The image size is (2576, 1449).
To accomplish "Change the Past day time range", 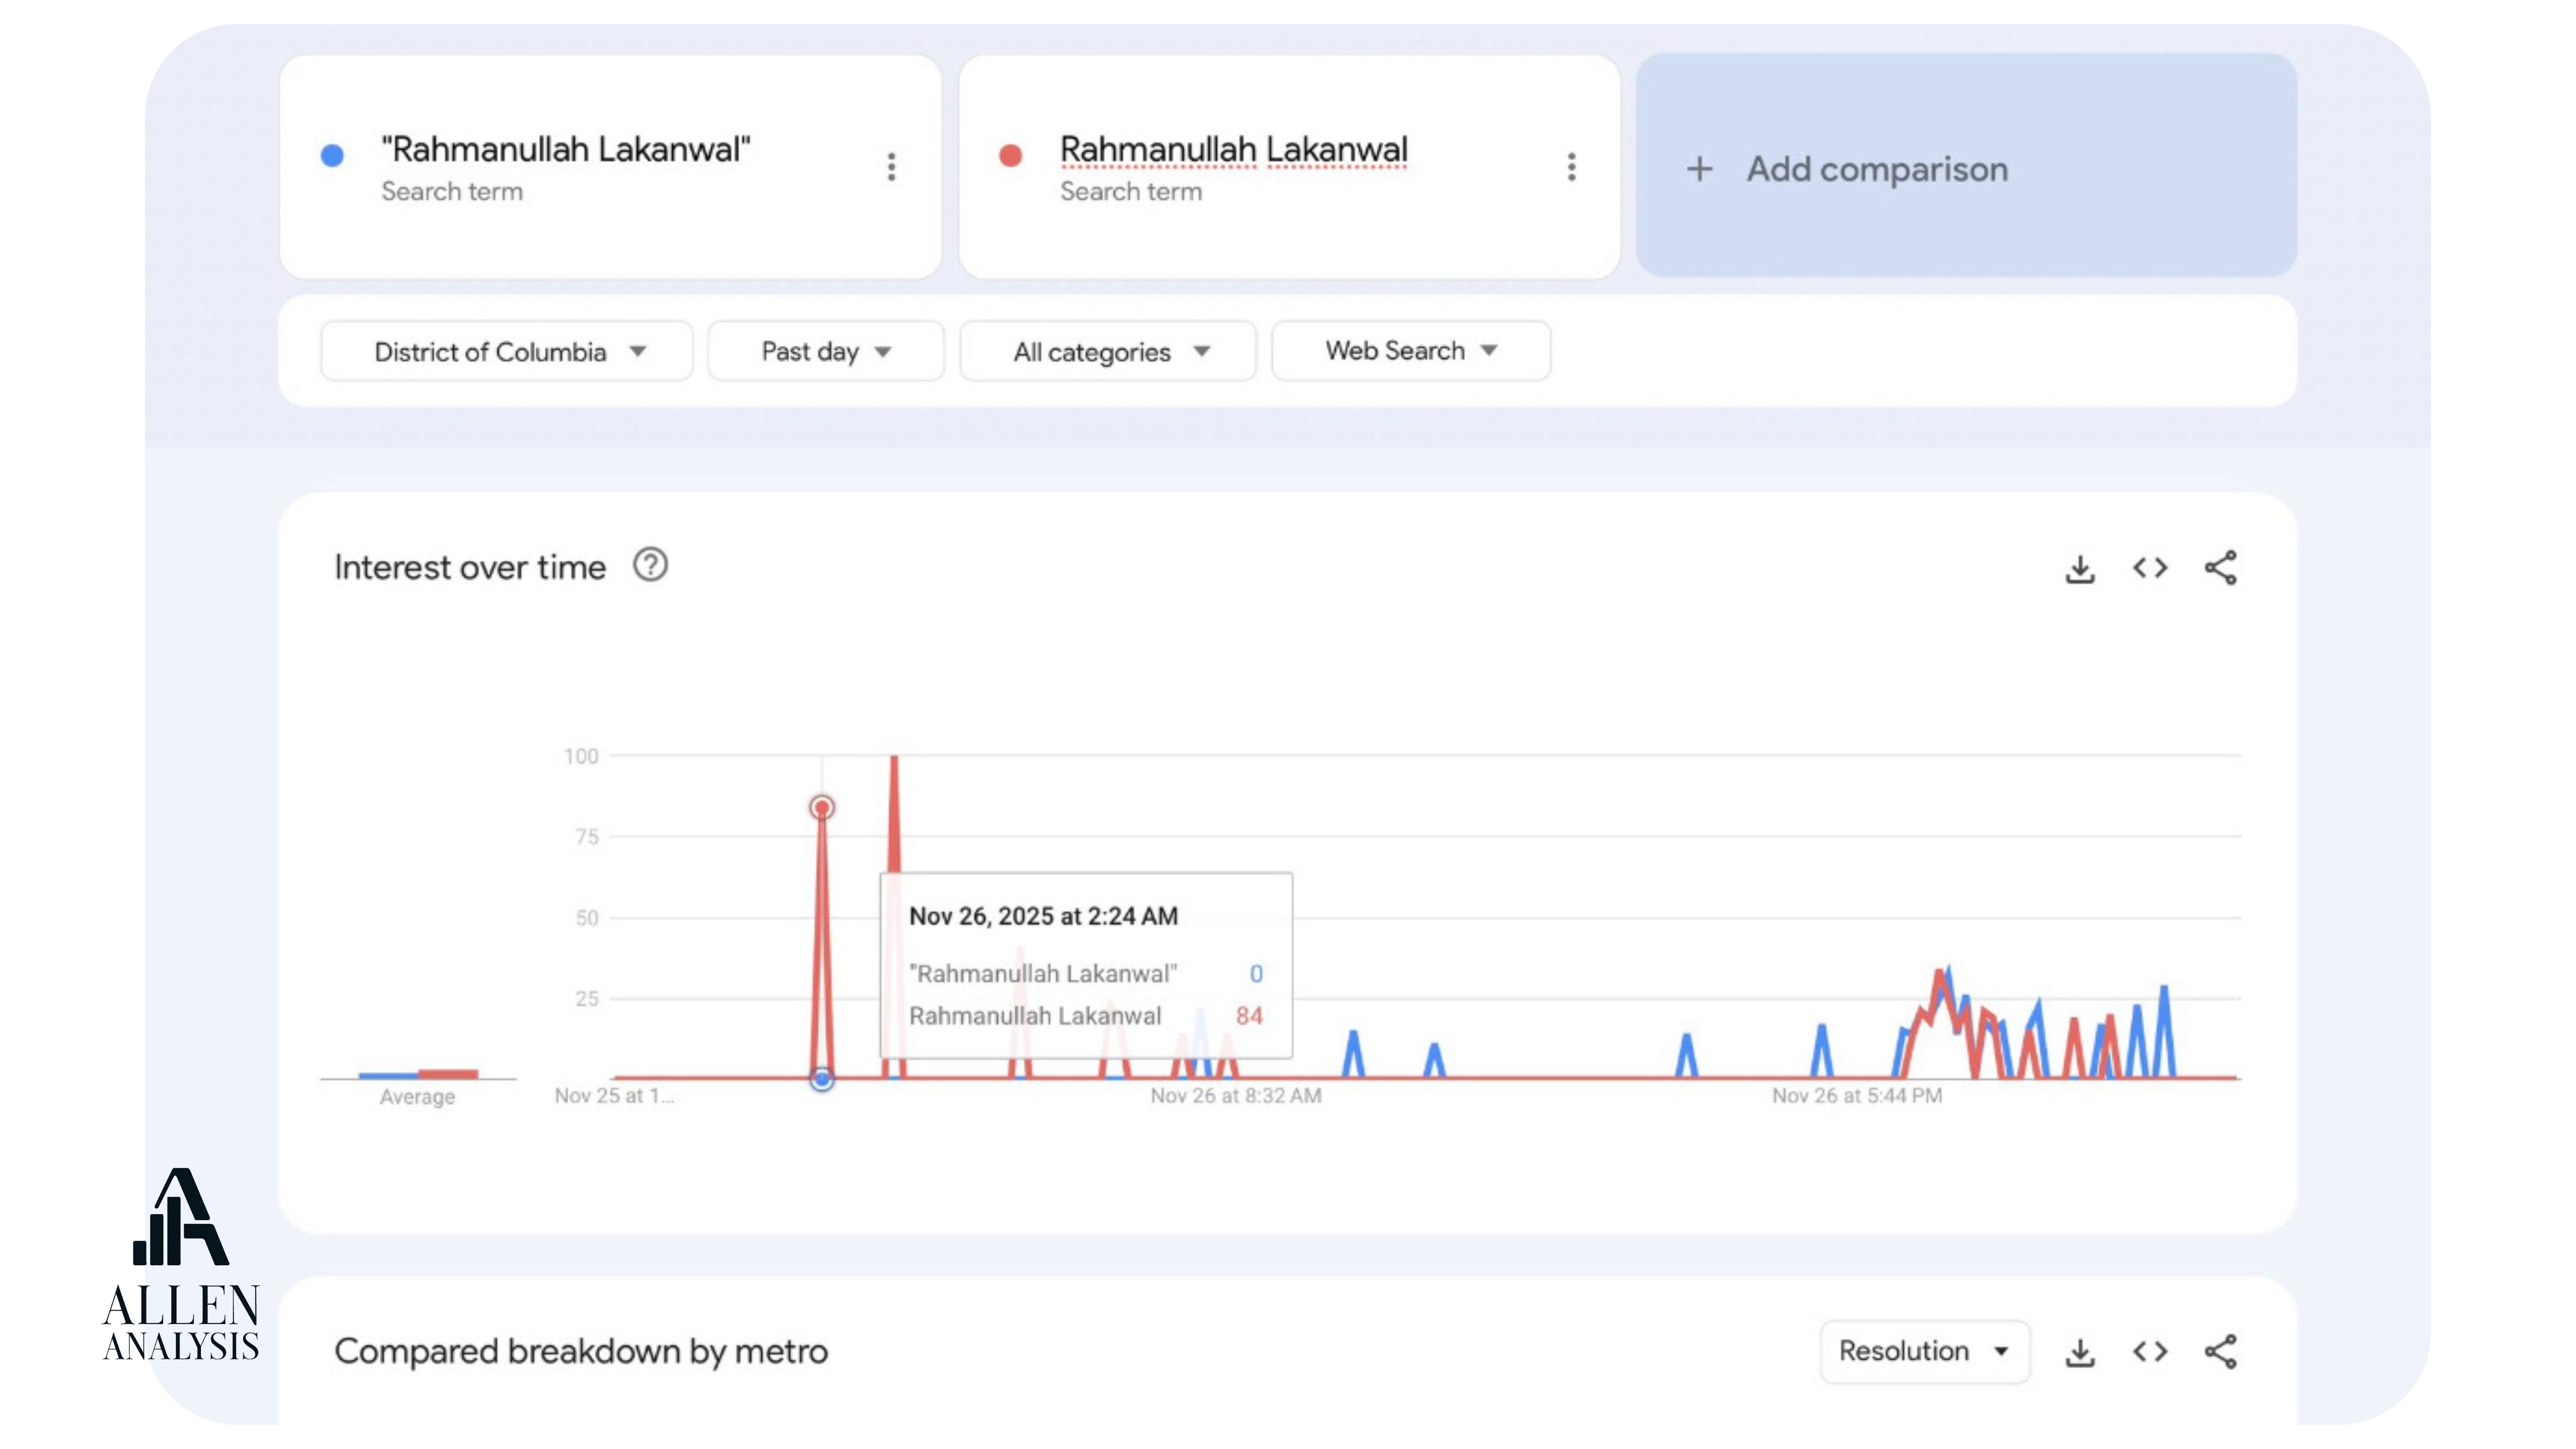I will (x=825, y=352).
